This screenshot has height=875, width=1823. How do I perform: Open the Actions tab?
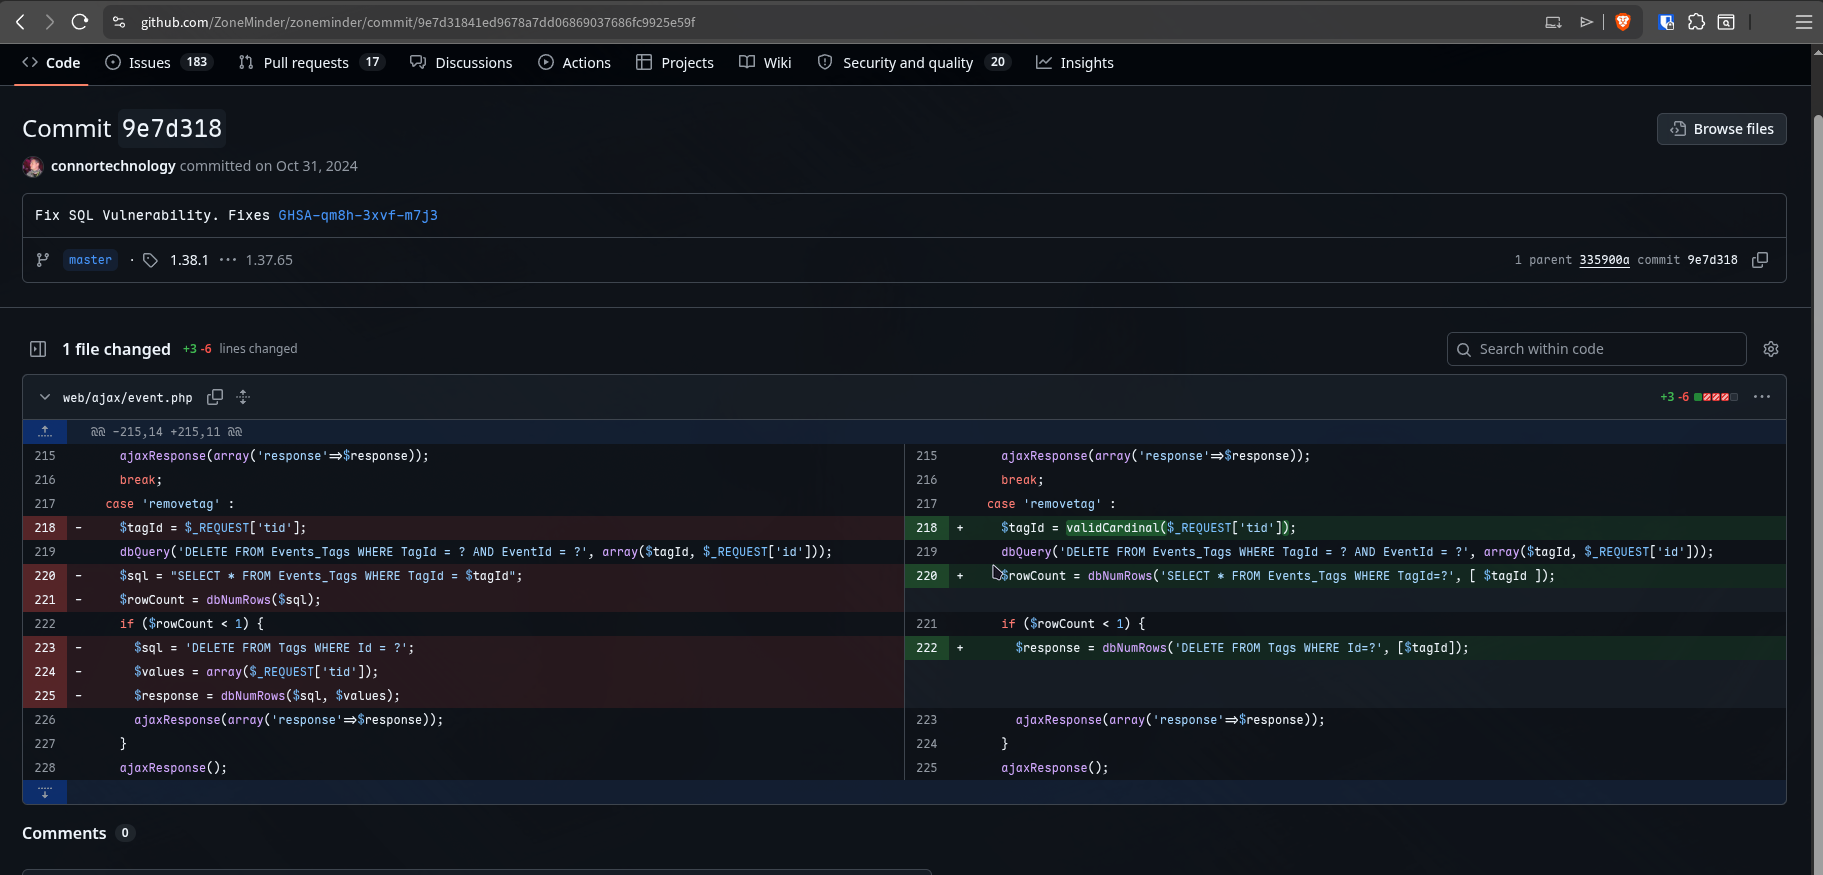(x=574, y=63)
